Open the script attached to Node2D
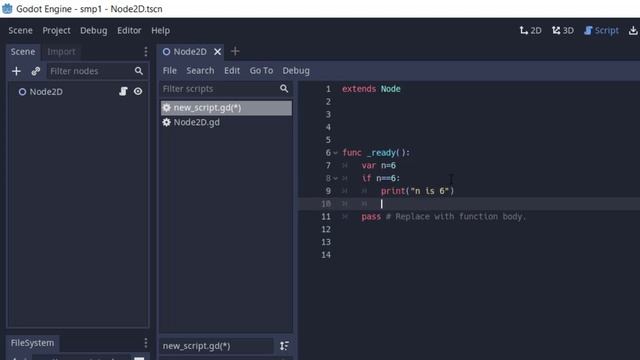Viewport: 640px width, 360px height. click(x=123, y=91)
